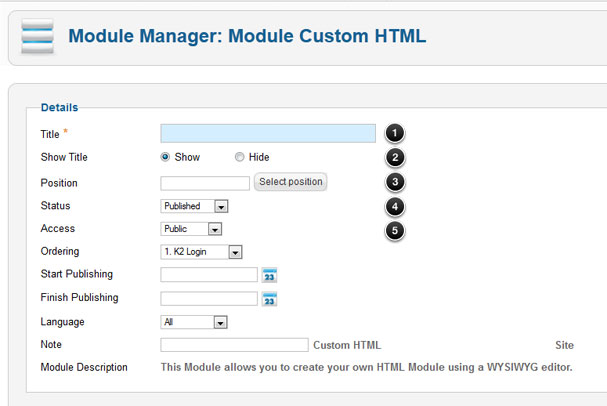Select the Show radio button for title
The image size is (607, 406).
165,157
